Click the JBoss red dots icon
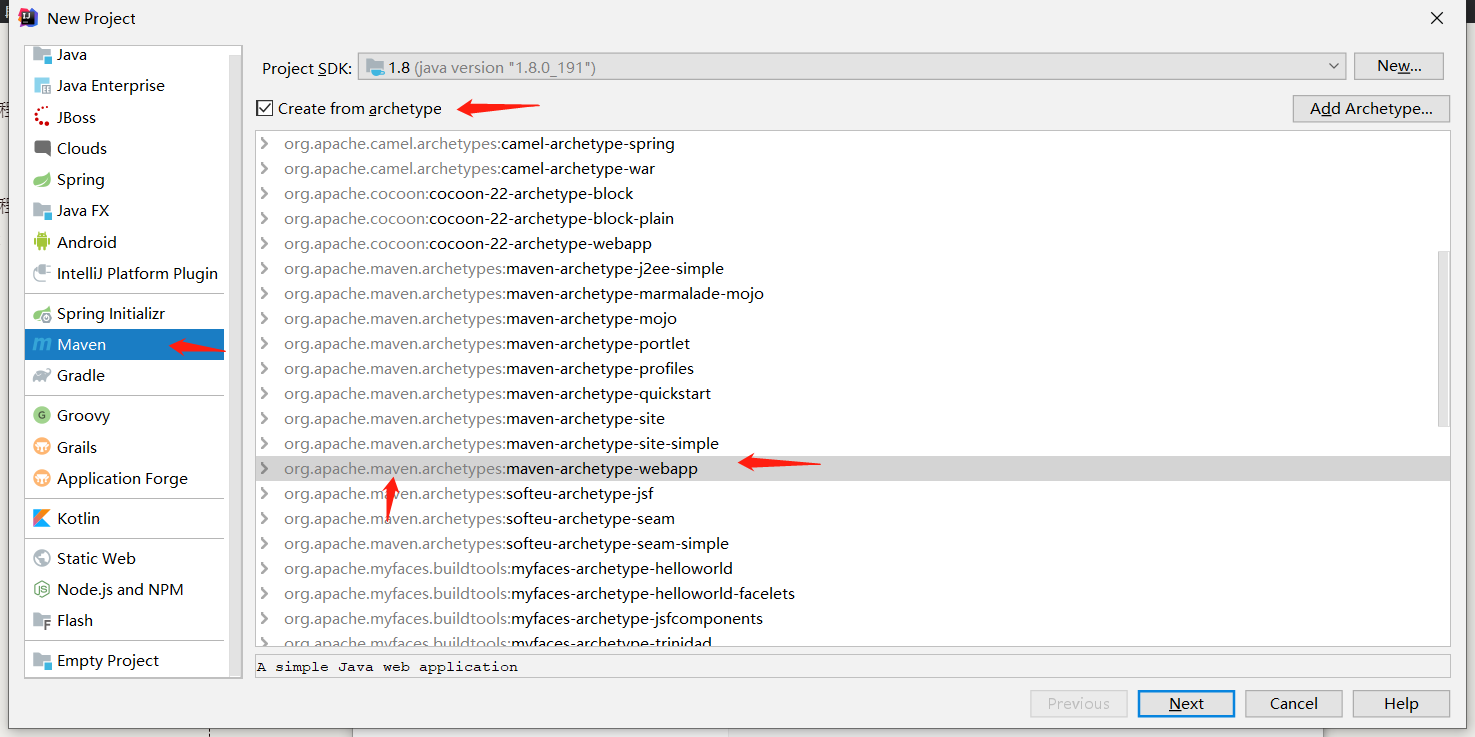This screenshot has width=1475, height=737. 42,117
